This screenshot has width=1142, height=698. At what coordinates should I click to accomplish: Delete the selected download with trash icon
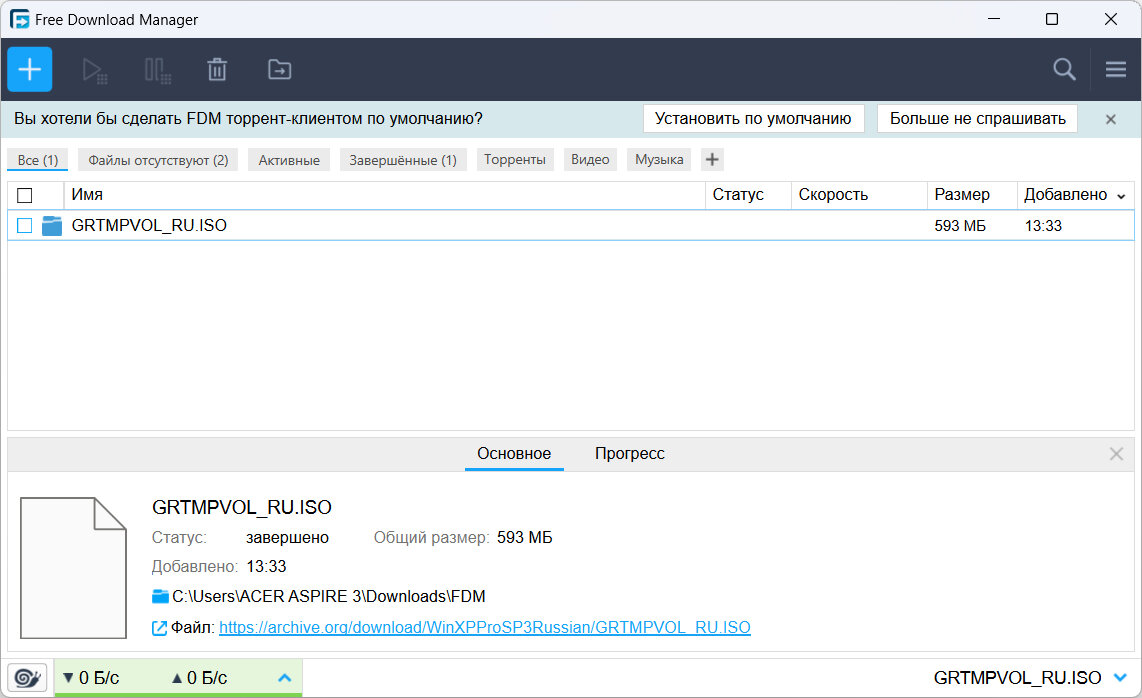coord(217,70)
